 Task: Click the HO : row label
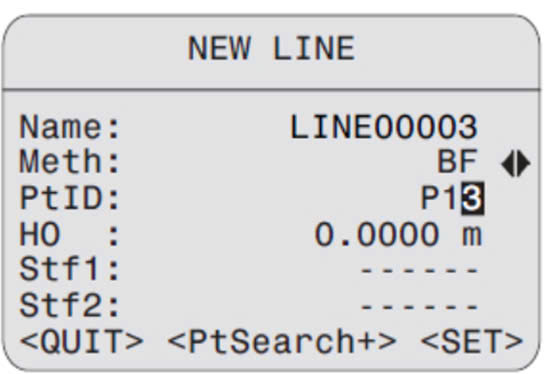pyautogui.click(x=70, y=234)
